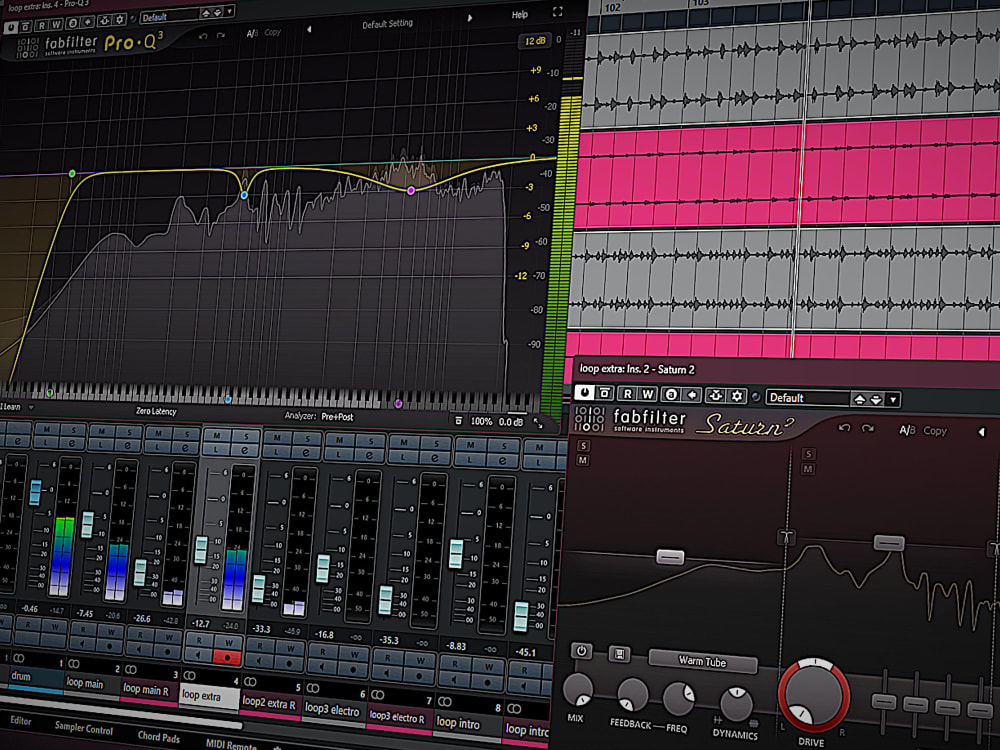Open Pro-Q 3 12 dB display range selector
The image size is (1000, 750).
tap(534, 41)
